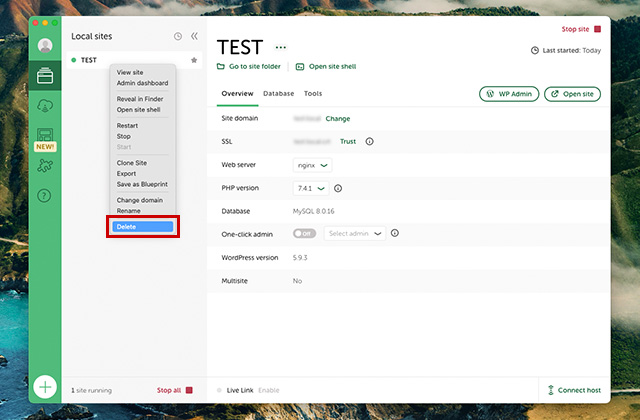
Task: Open the nginx web server dropdown
Action: [312, 165]
